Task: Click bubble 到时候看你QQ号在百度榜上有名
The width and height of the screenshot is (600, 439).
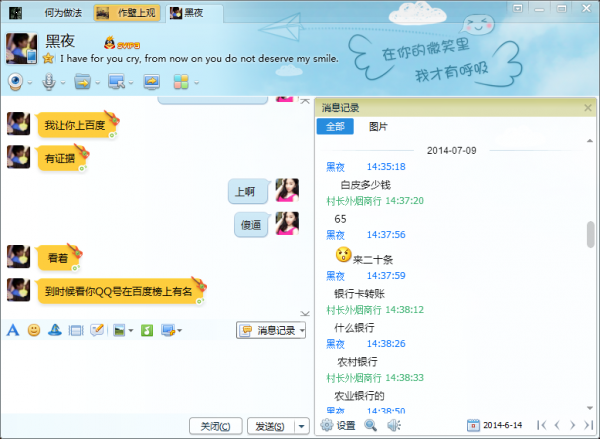Action: 119,291
